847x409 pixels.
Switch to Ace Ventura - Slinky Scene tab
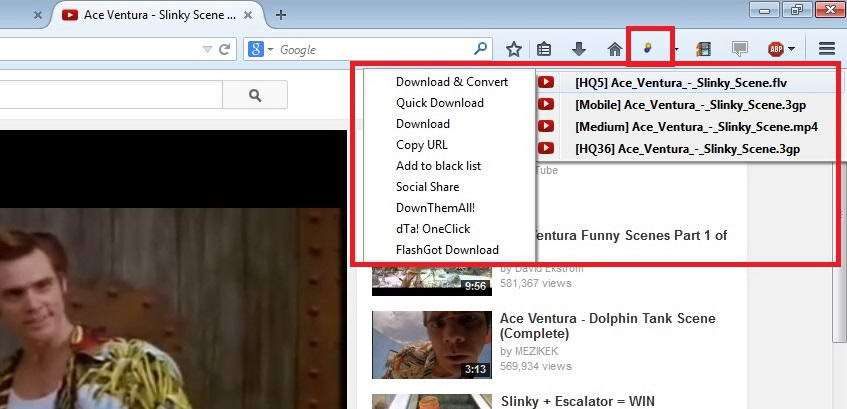[x=157, y=15]
